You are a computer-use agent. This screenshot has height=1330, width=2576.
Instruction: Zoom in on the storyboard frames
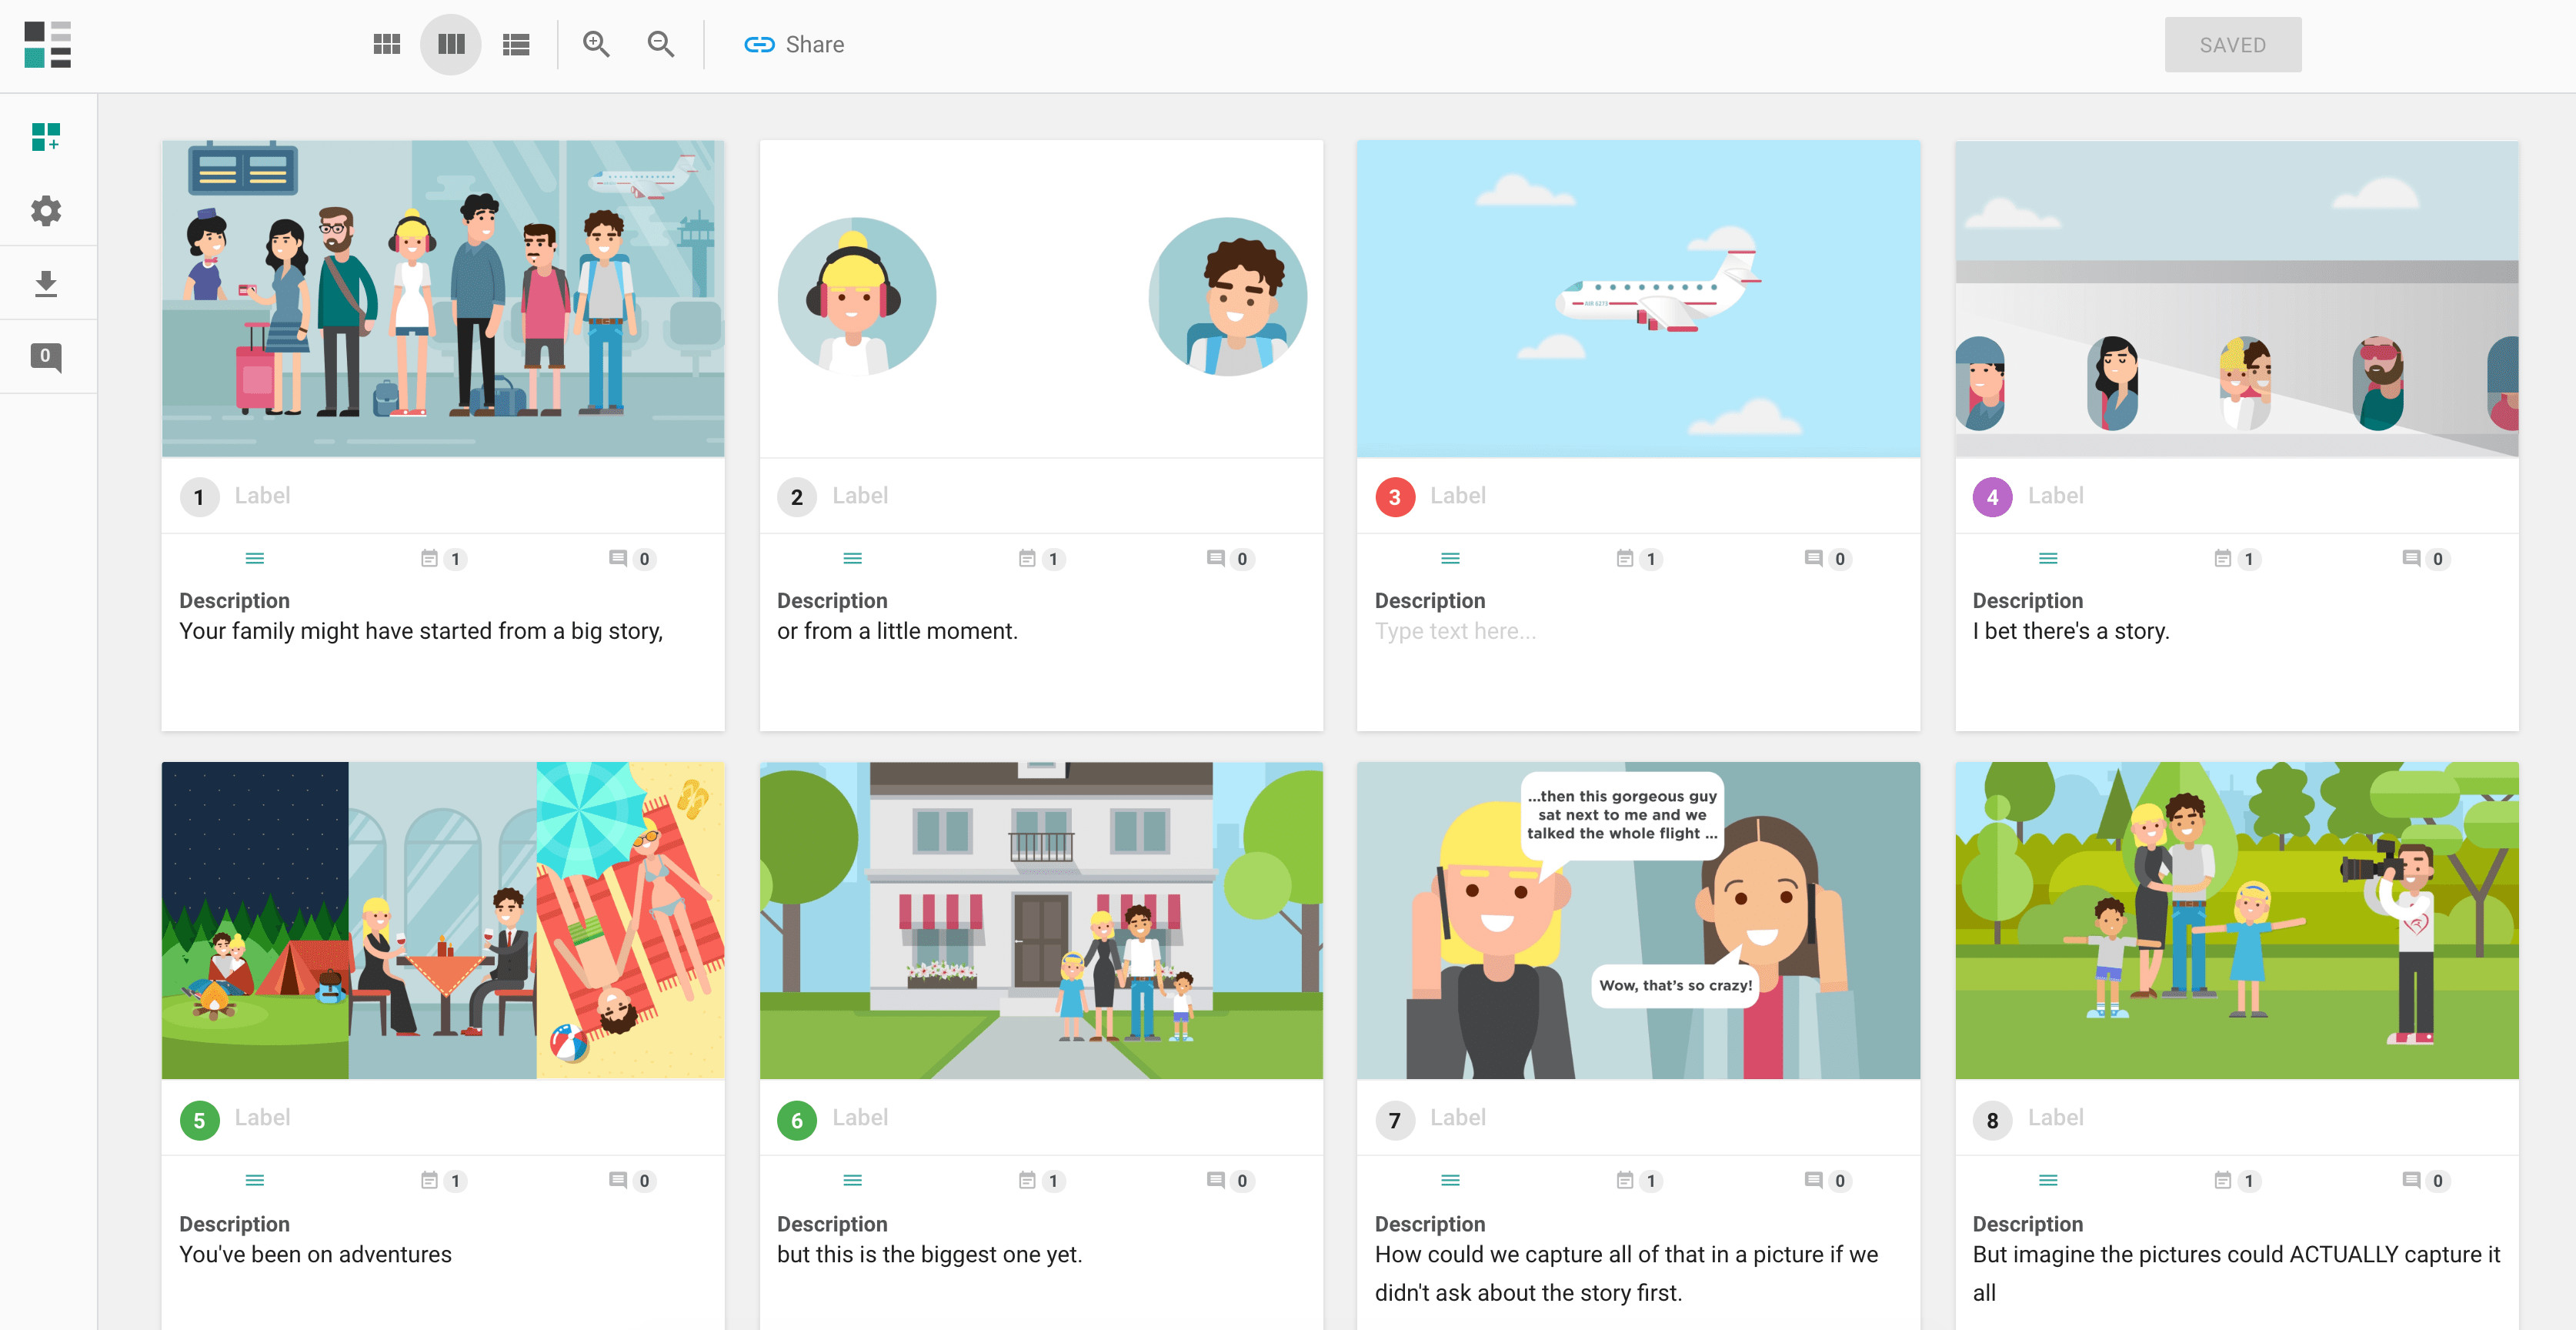coord(596,44)
